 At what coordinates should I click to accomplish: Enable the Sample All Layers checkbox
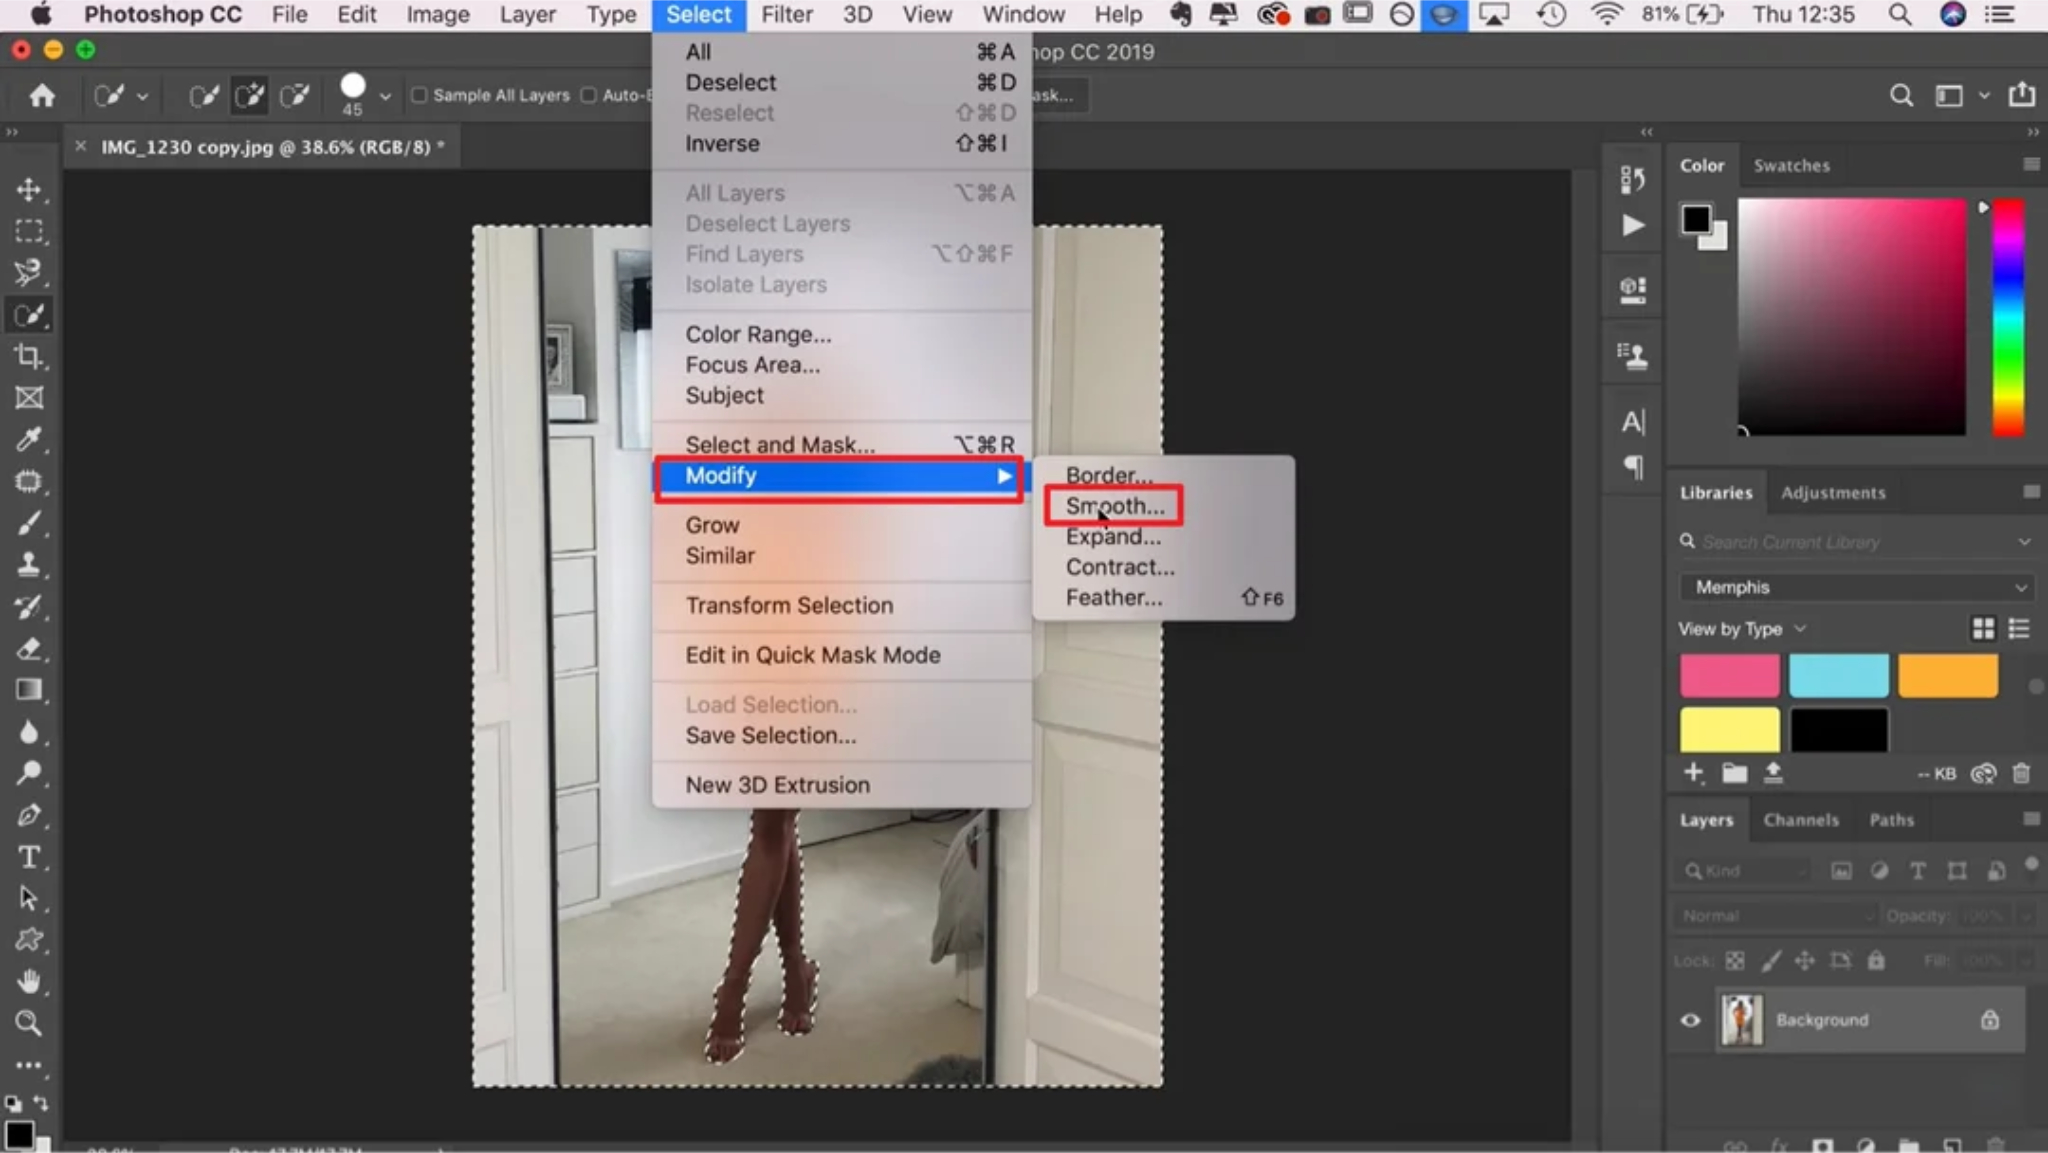(x=420, y=94)
